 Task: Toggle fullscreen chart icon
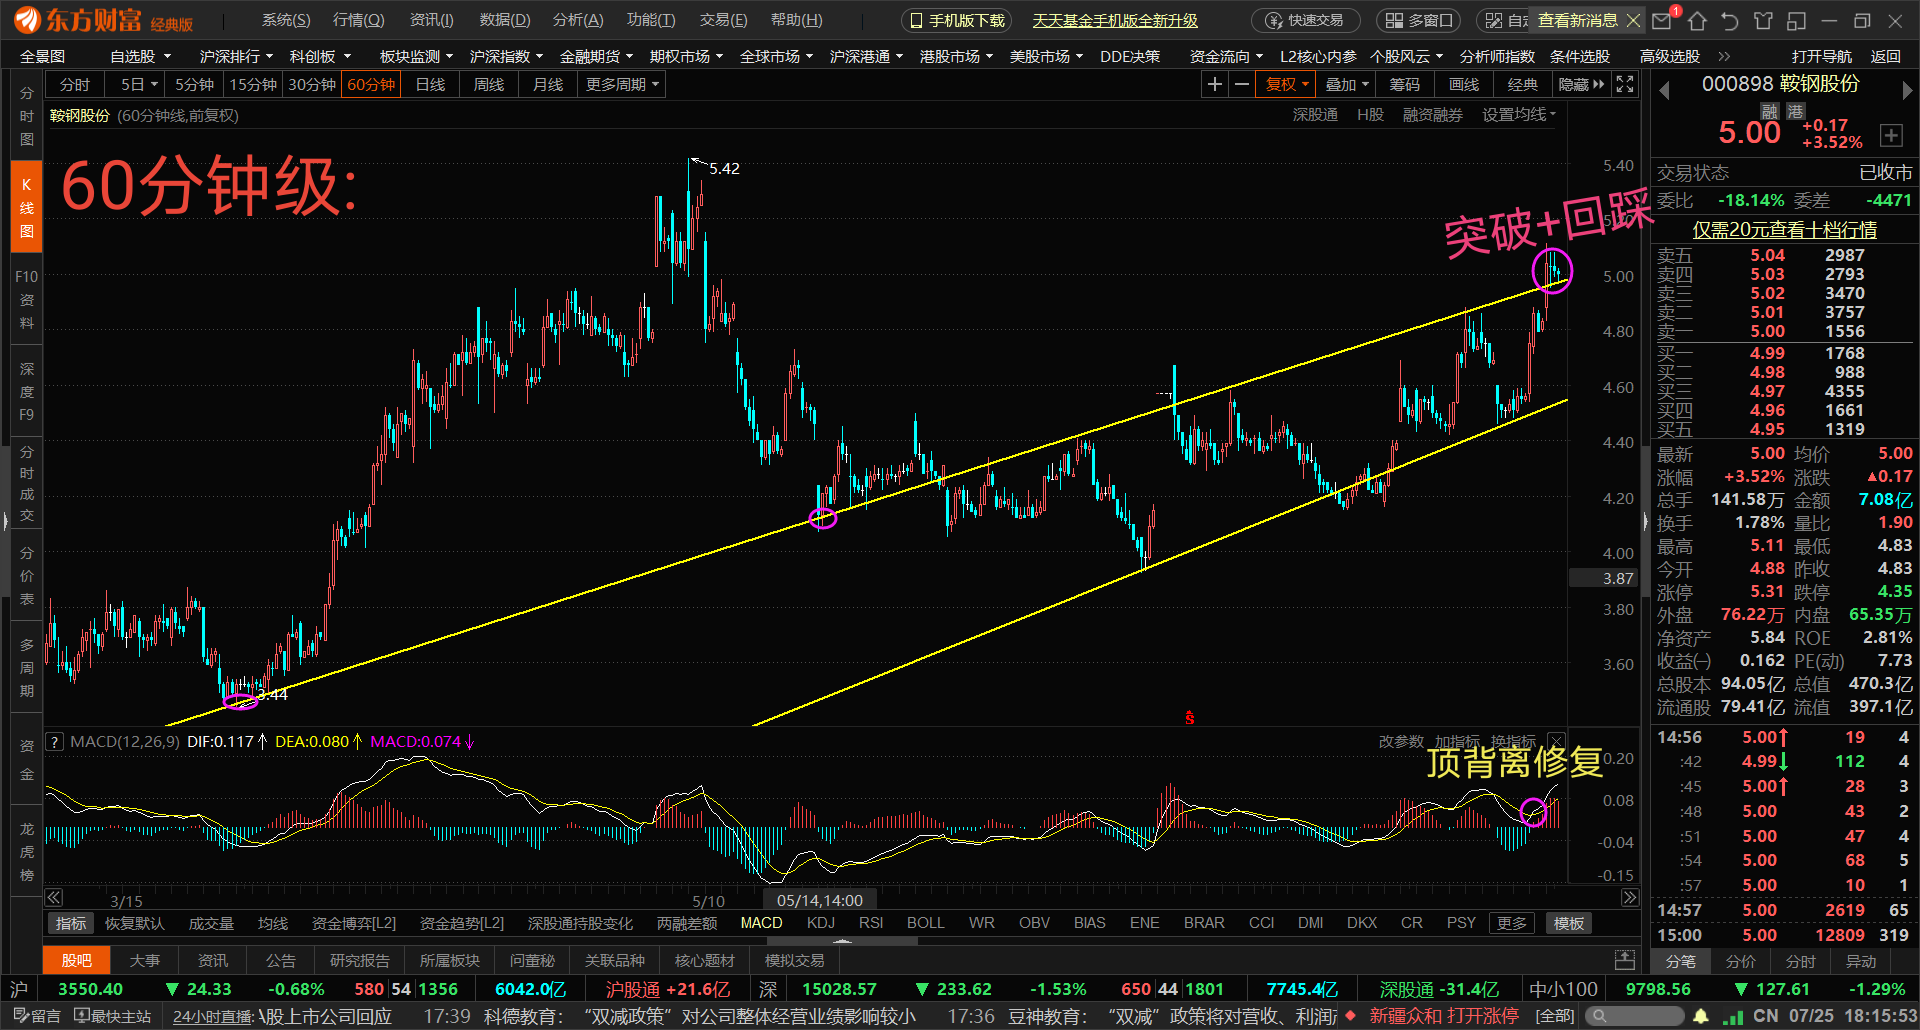(1625, 85)
